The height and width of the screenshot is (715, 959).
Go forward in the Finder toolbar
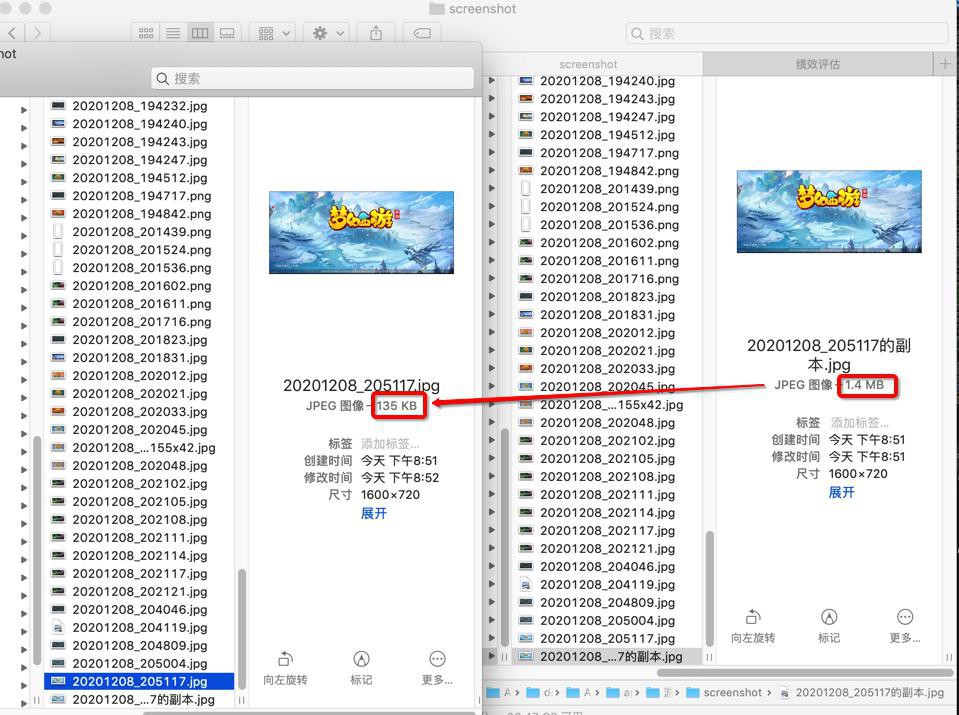point(37,32)
